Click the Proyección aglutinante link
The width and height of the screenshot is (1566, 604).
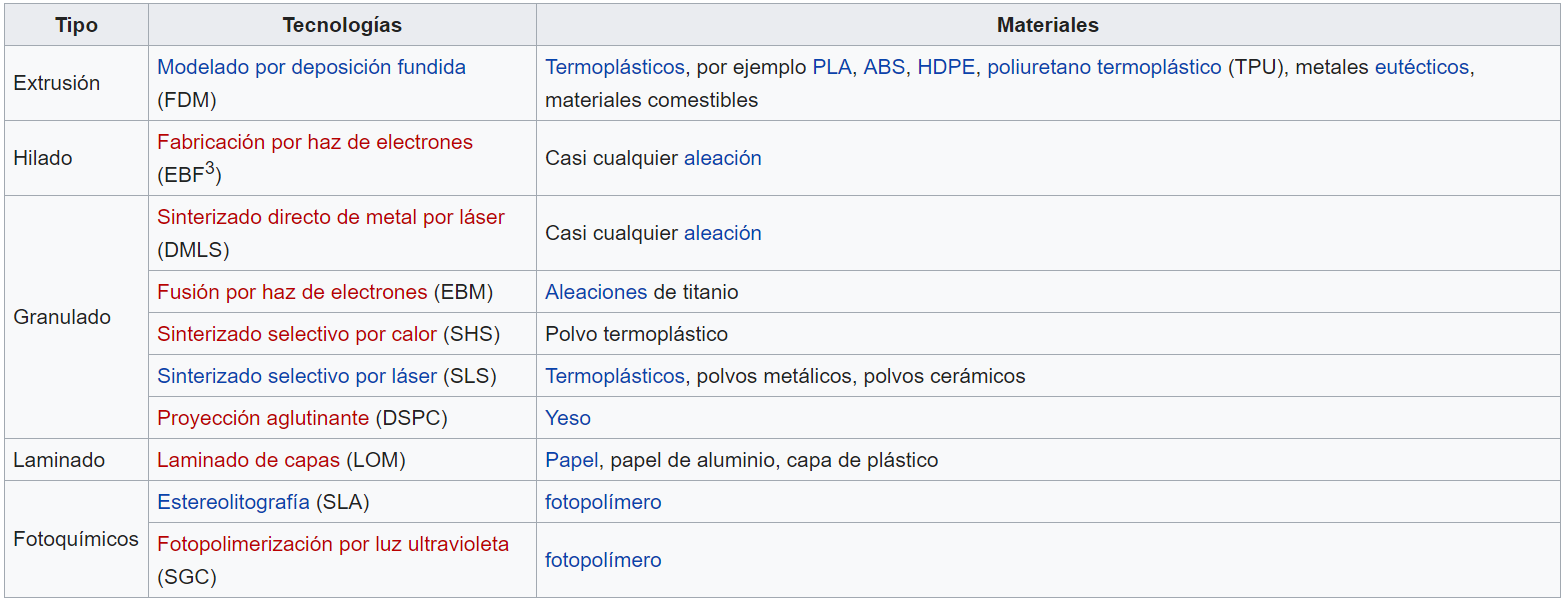tap(263, 418)
